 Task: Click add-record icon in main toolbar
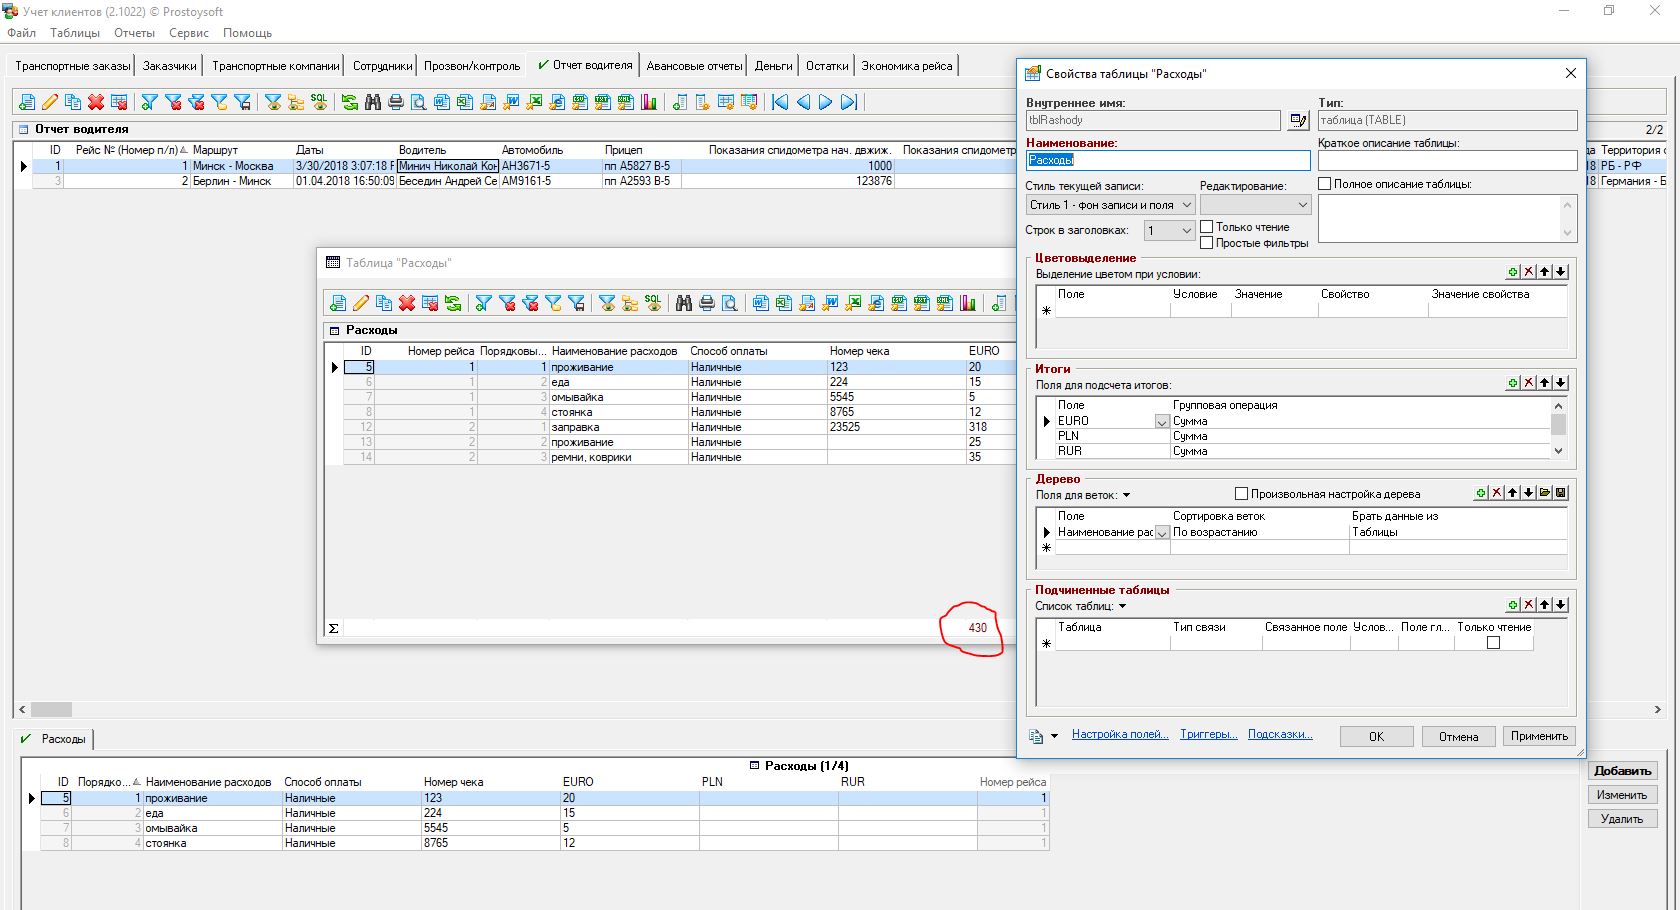point(27,102)
